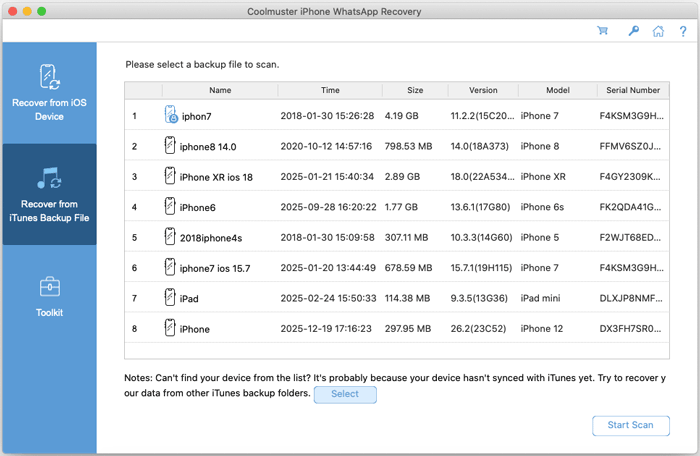Click model cell iPhone 12
700x456 pixels.
(x=542, y=328)
